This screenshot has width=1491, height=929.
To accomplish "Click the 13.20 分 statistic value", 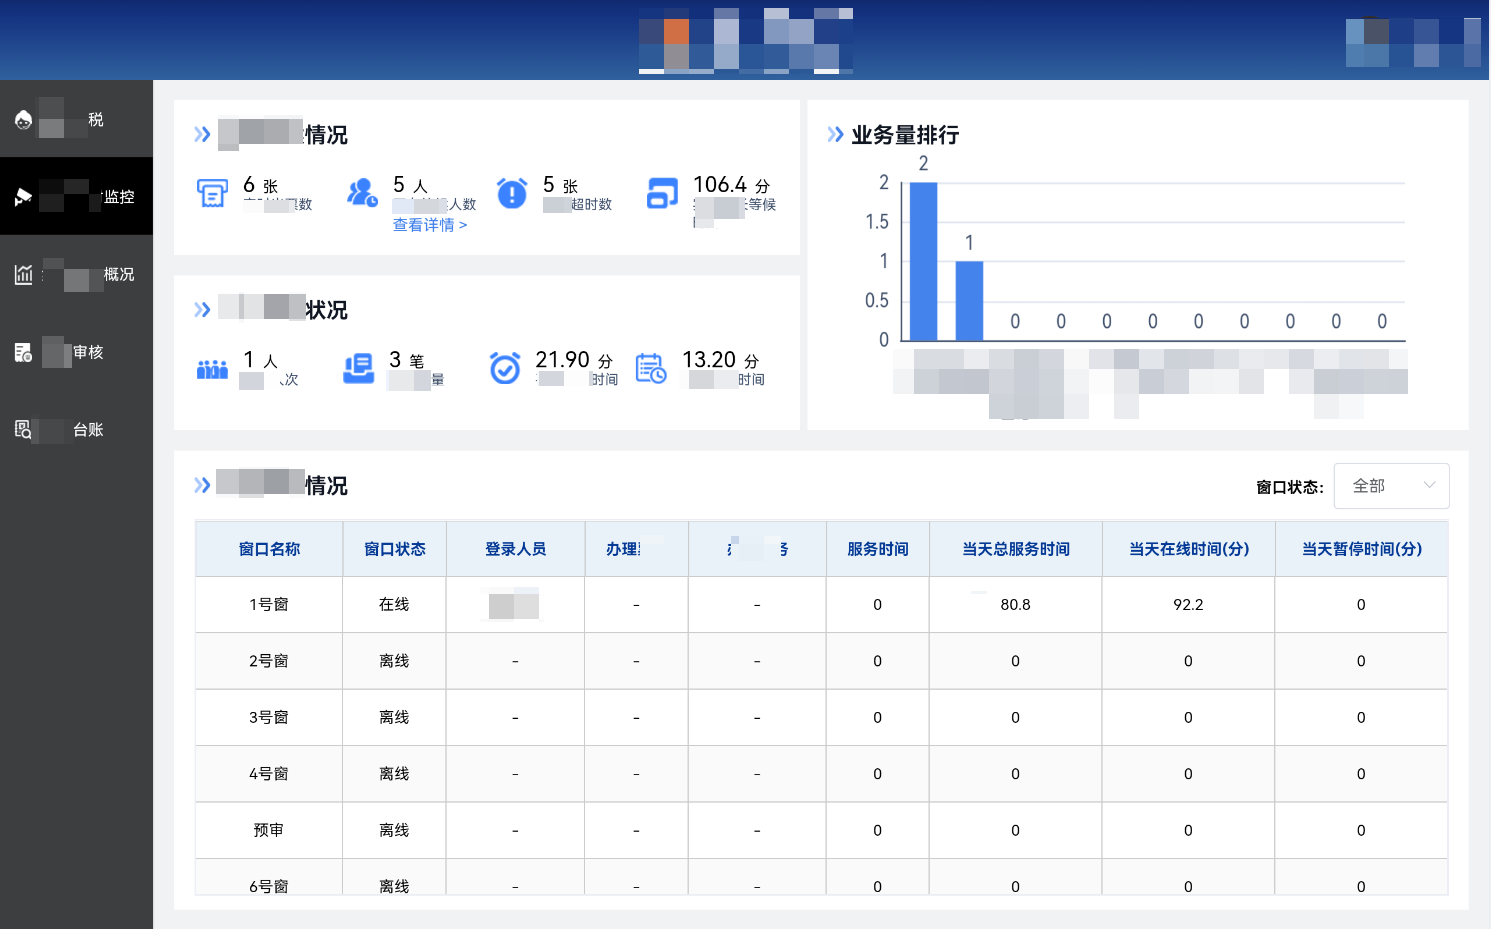I will click(721, 360).
